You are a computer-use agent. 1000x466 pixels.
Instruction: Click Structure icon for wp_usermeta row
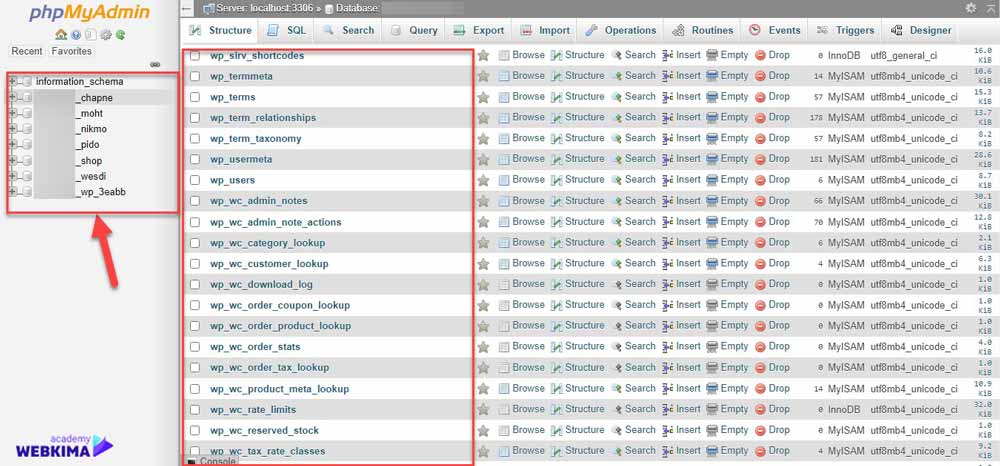click(557, 159)
